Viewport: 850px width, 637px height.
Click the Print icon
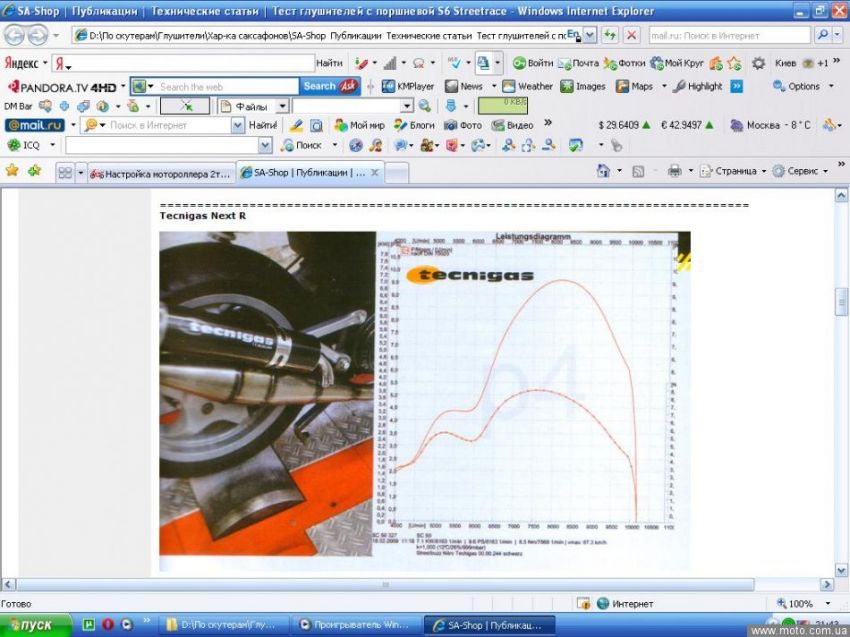point(674,171)
